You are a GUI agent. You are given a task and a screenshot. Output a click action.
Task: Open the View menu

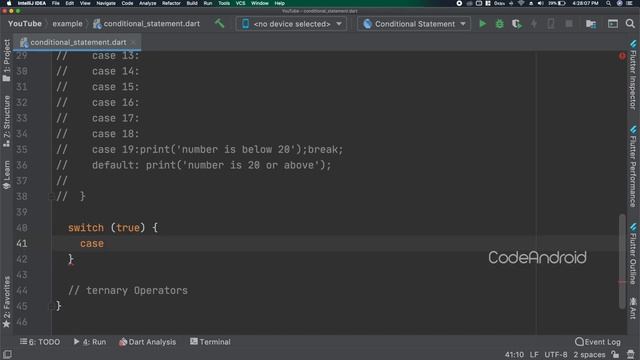pos(85,3)
